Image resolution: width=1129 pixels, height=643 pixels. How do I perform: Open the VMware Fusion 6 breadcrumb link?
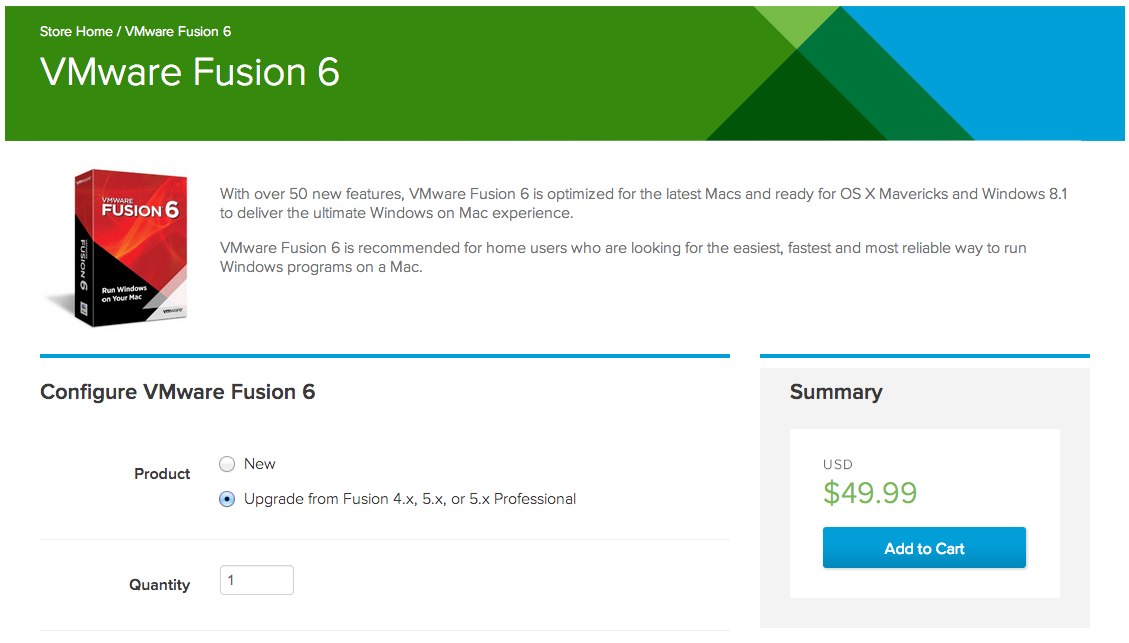[178, 31]
